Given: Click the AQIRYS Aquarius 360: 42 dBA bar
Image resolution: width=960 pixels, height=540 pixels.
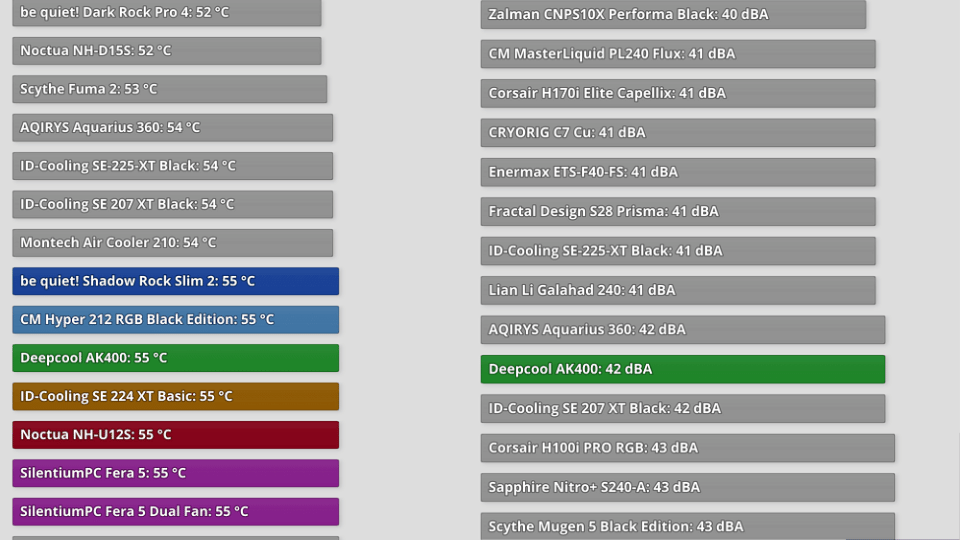Looking at the screenshot, I should pyautogui.click(x=683, y=329).
